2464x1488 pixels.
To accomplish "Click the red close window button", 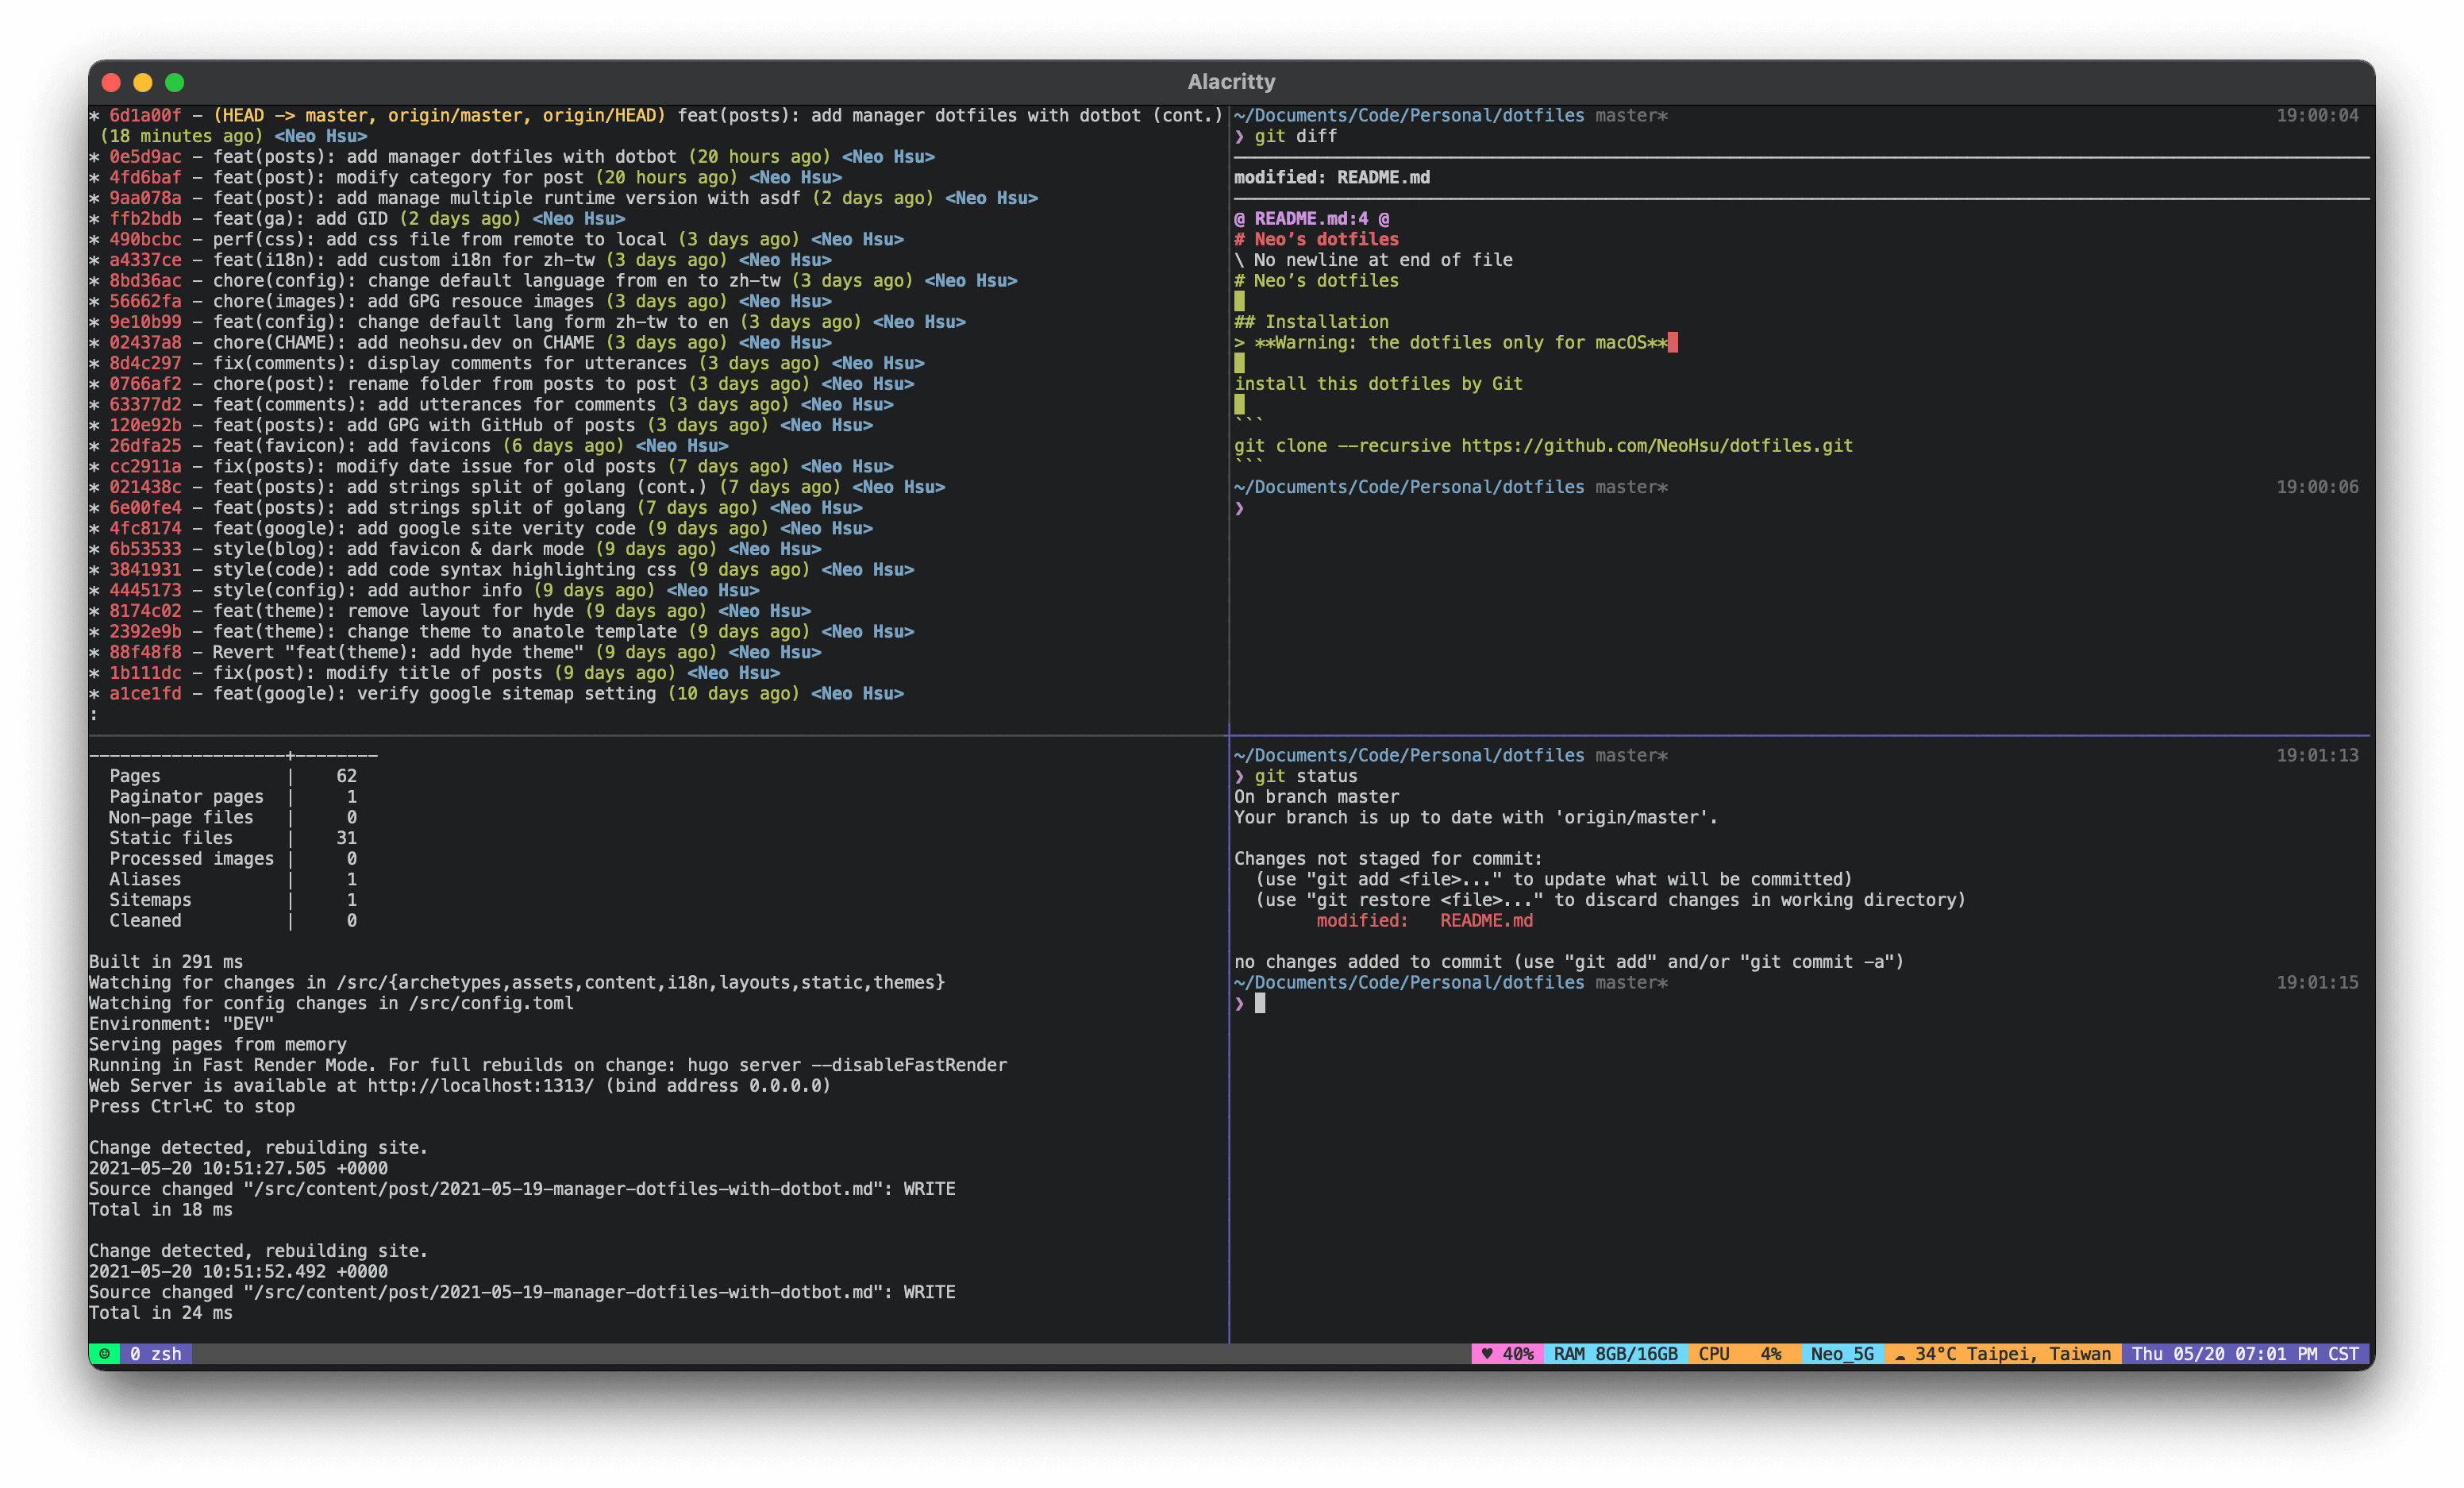I will 111,83.
